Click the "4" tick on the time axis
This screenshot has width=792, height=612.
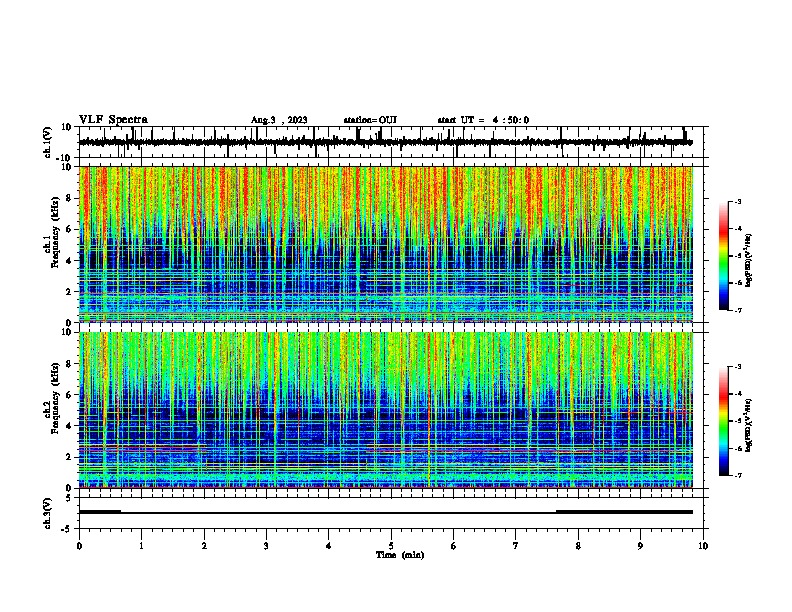(329, 546)
